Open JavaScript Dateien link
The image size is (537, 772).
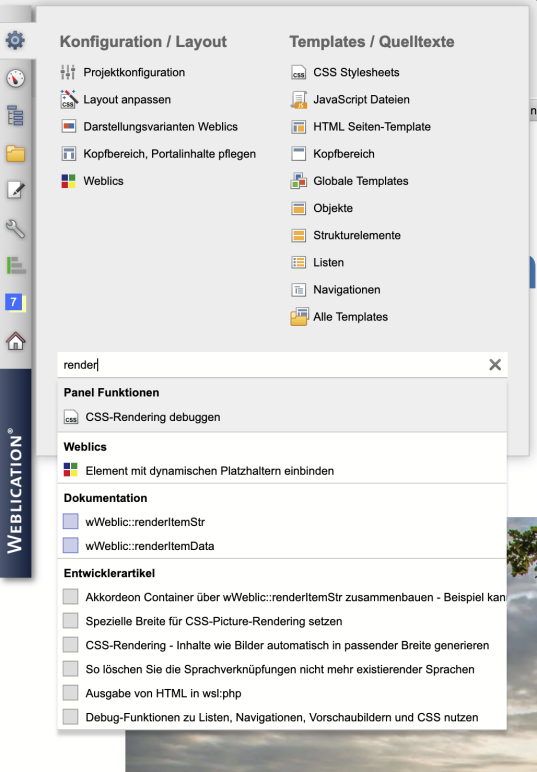coord(361,99)
